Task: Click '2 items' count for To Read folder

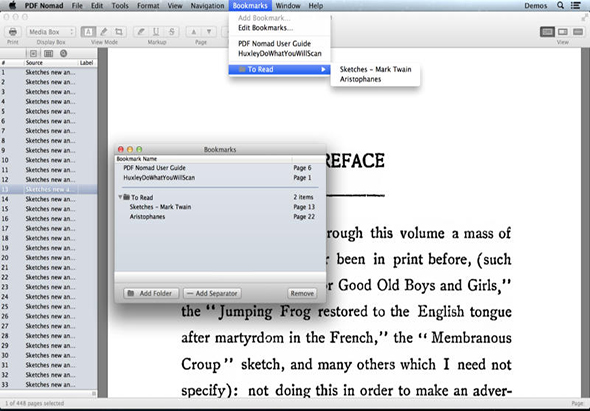Action: click(x=303, y=197)
